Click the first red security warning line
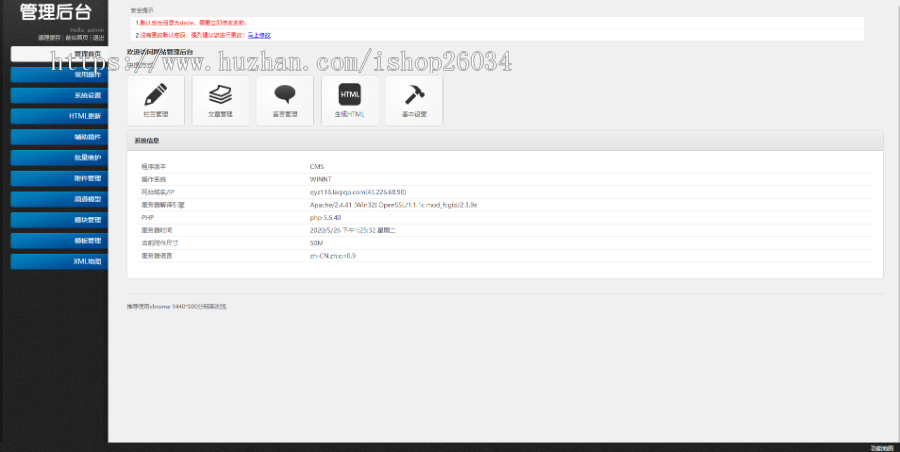Viewport: 900px width, 452px height. tap(191, 23)
